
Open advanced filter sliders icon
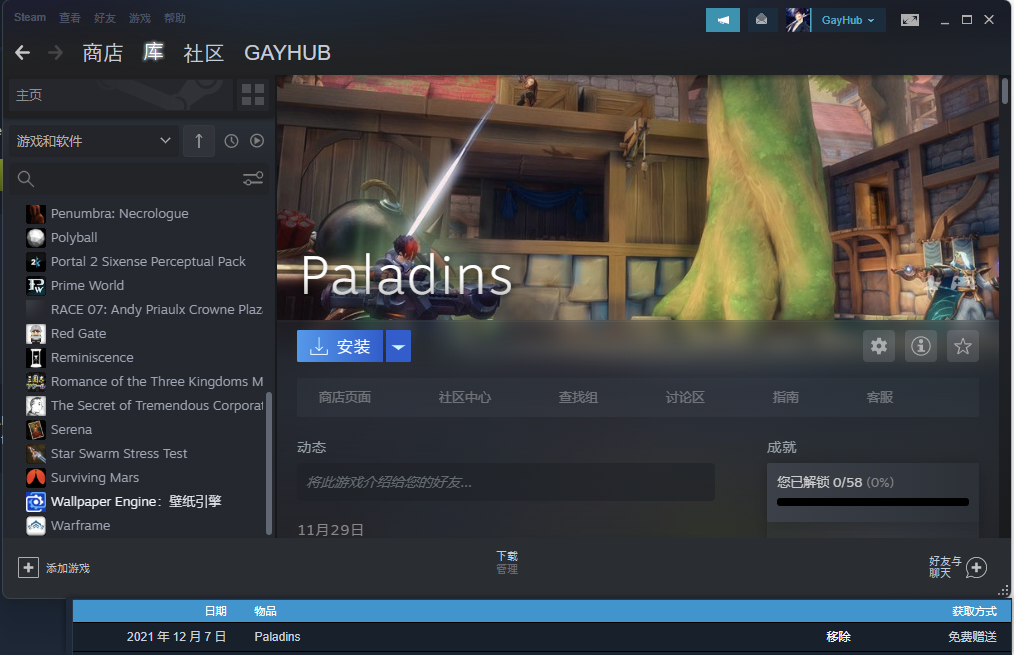(253, 178)
